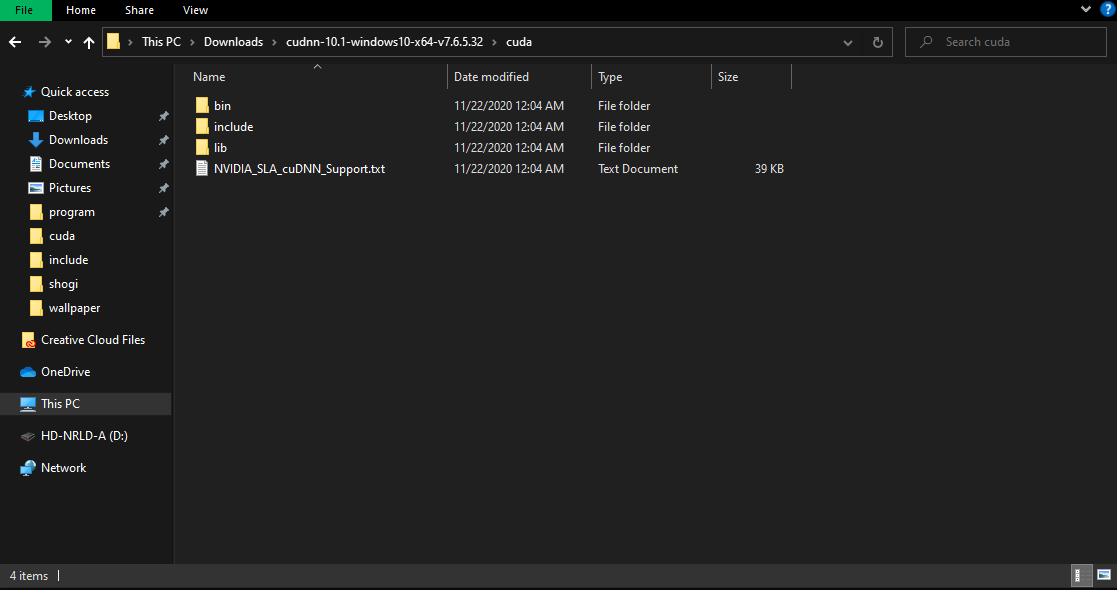Click the pin icon beside Downloads
The height and width of the screenshot is (590, 1117).
tap(163, 140)
